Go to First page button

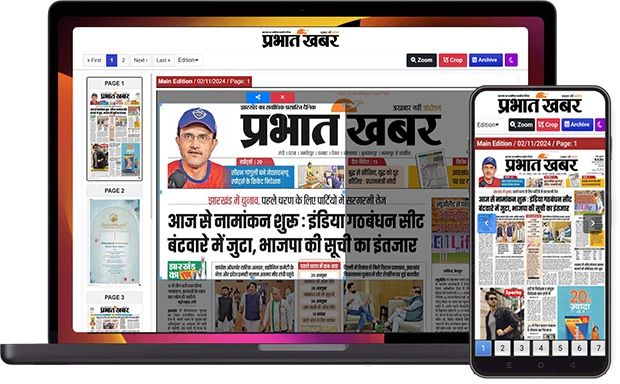tap(94, 60)
